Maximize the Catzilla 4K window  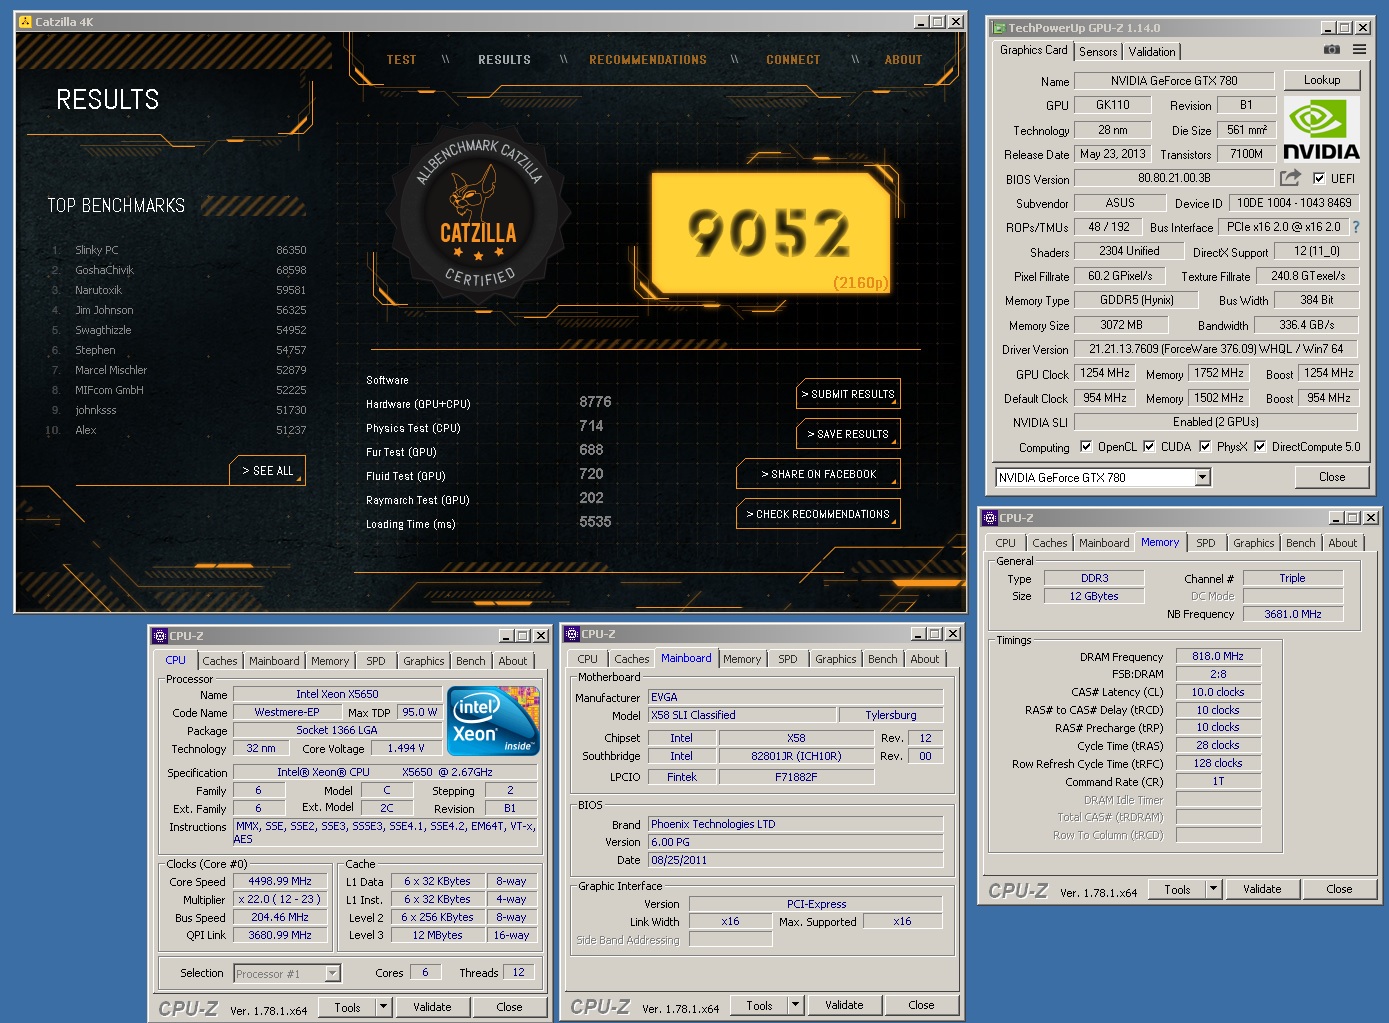pyautogui.click(x=937, y=21)
